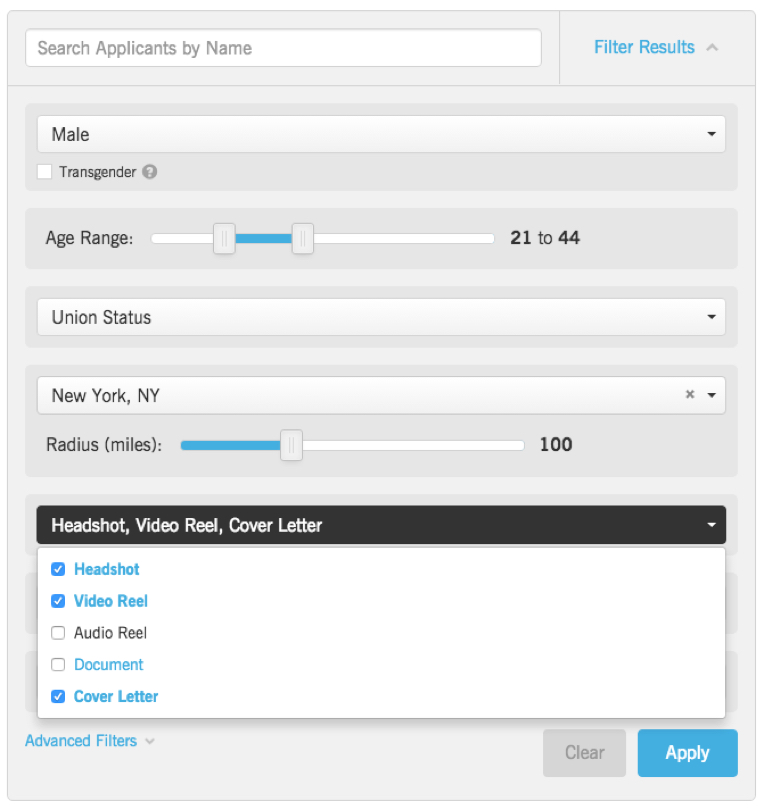
Task: Click the Apply button
Action: pyautogui.click(x=687, y=753)
